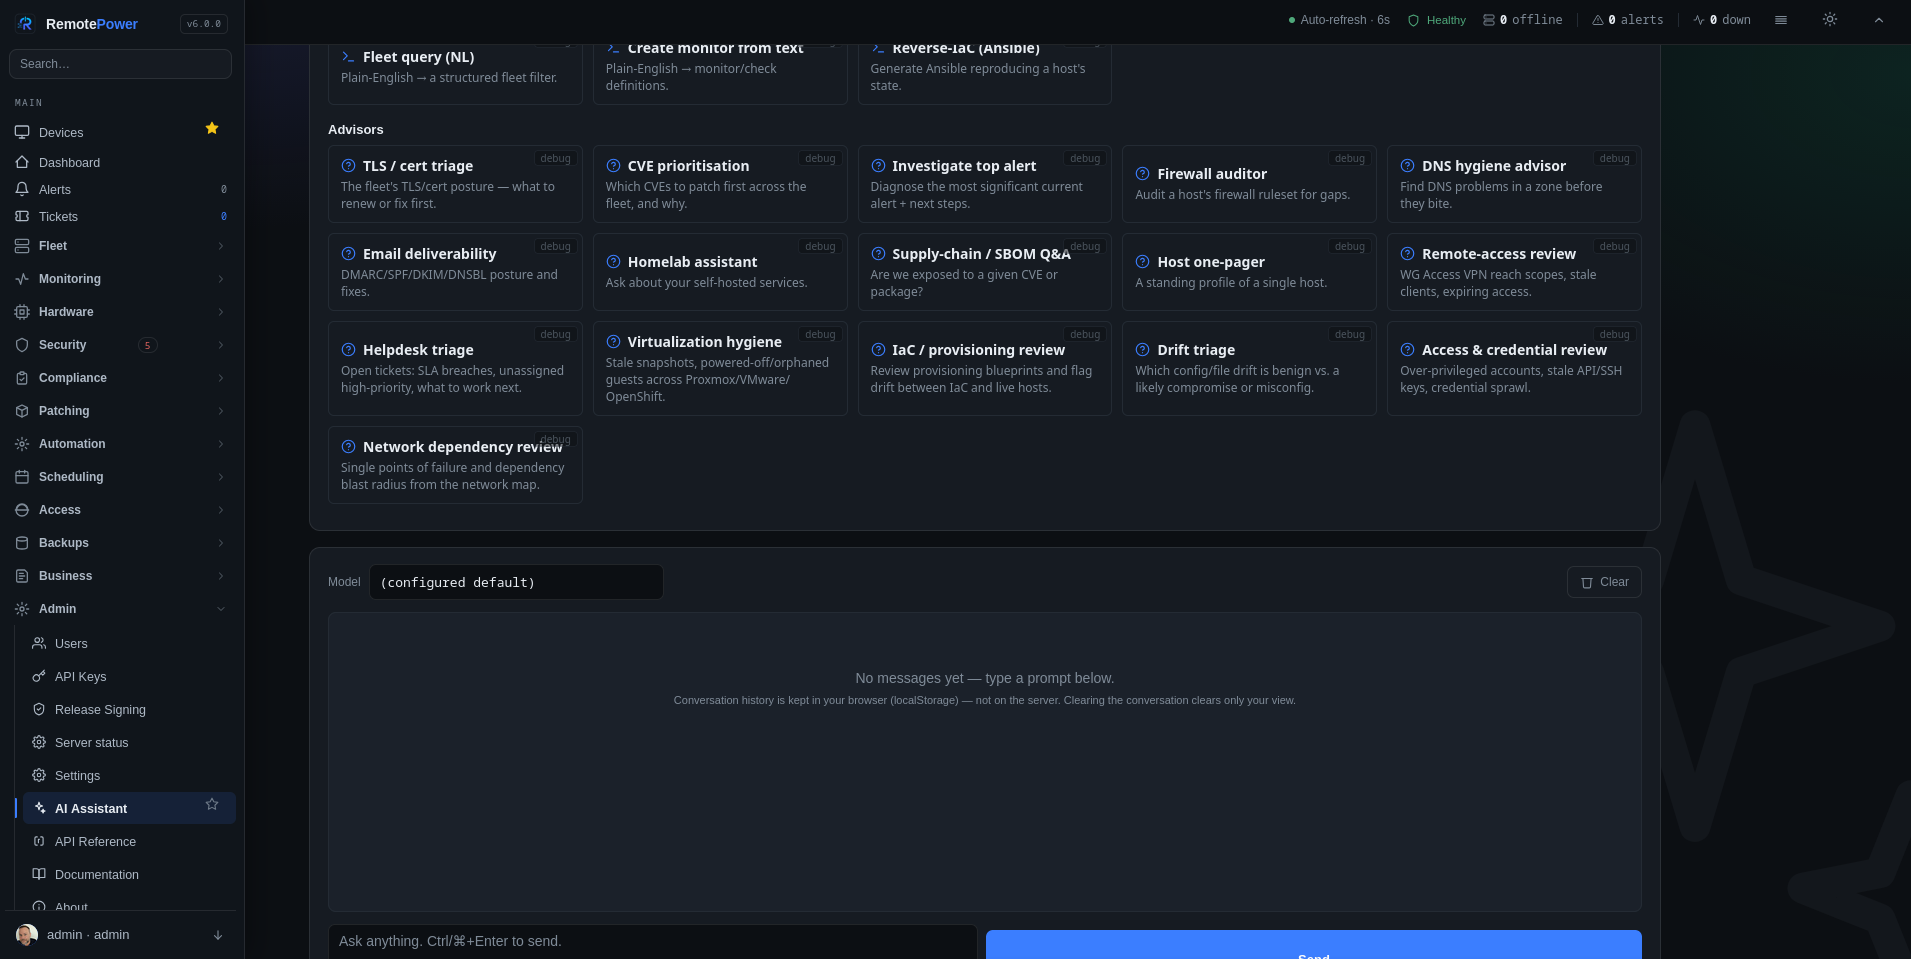Expand the Scheduling section chevron
1911x959 pixels.
click(221, 477)
